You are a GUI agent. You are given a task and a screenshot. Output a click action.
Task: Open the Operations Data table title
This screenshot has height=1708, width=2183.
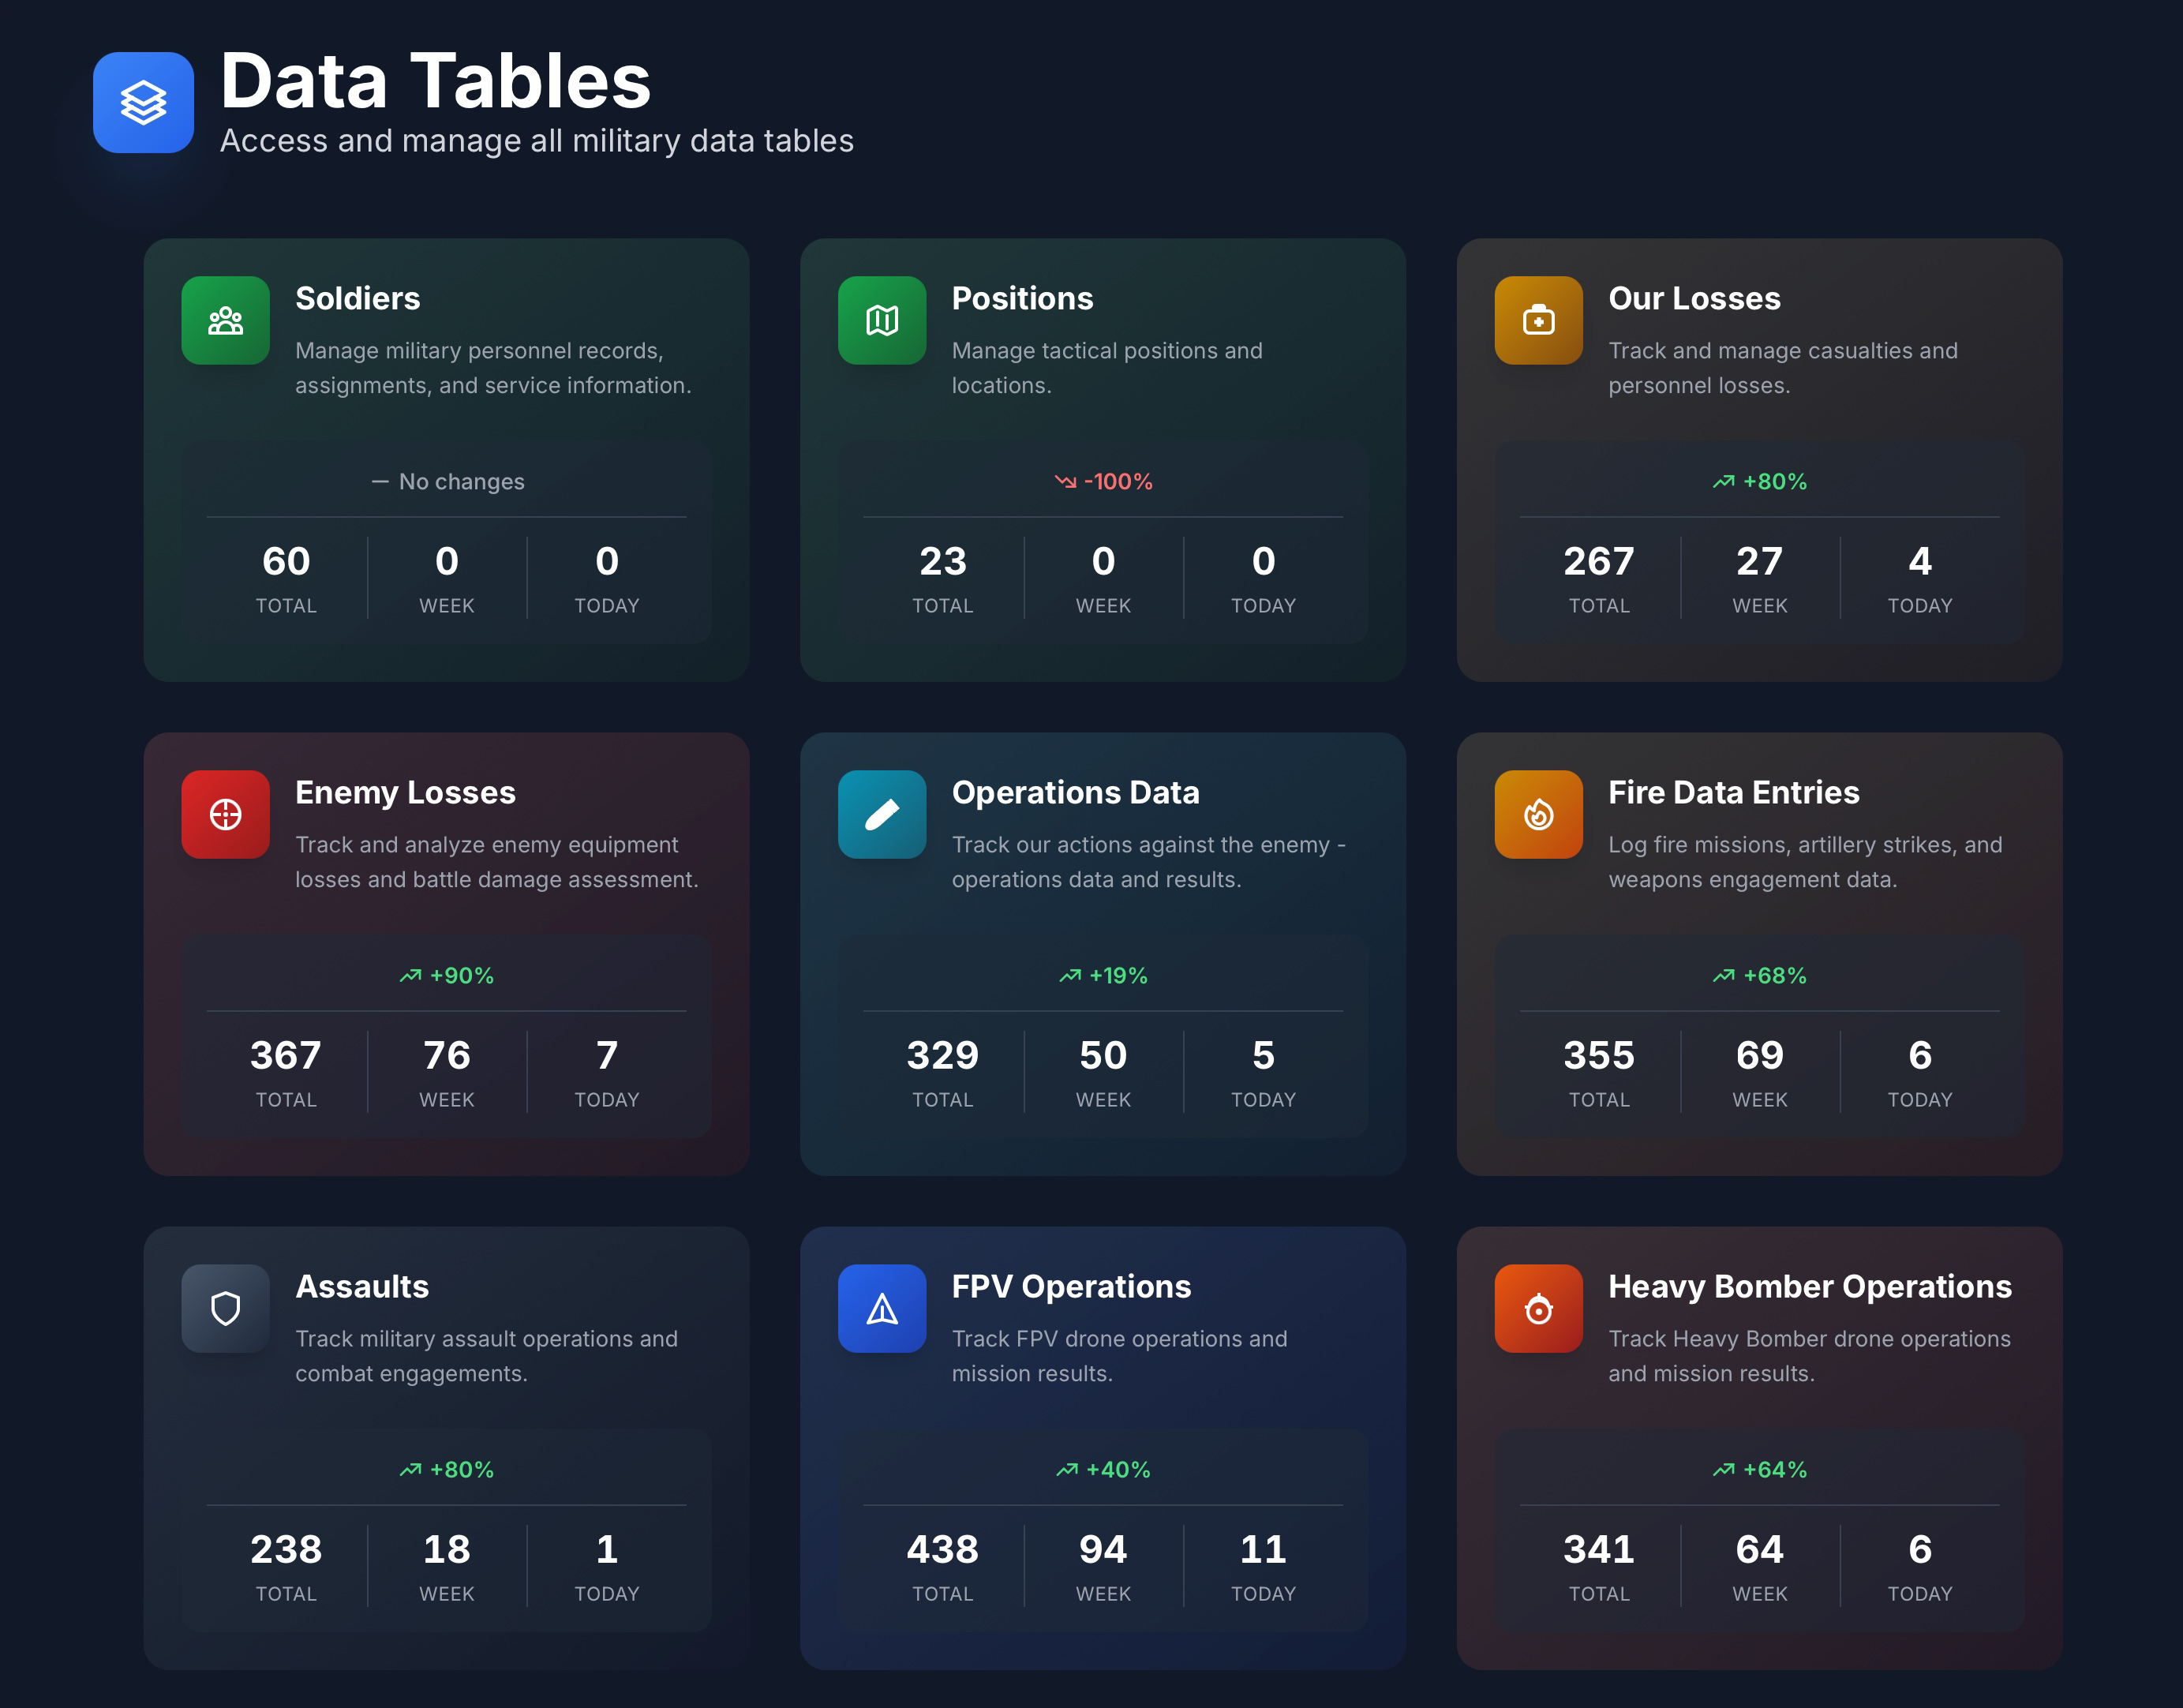coord(1075,792)
